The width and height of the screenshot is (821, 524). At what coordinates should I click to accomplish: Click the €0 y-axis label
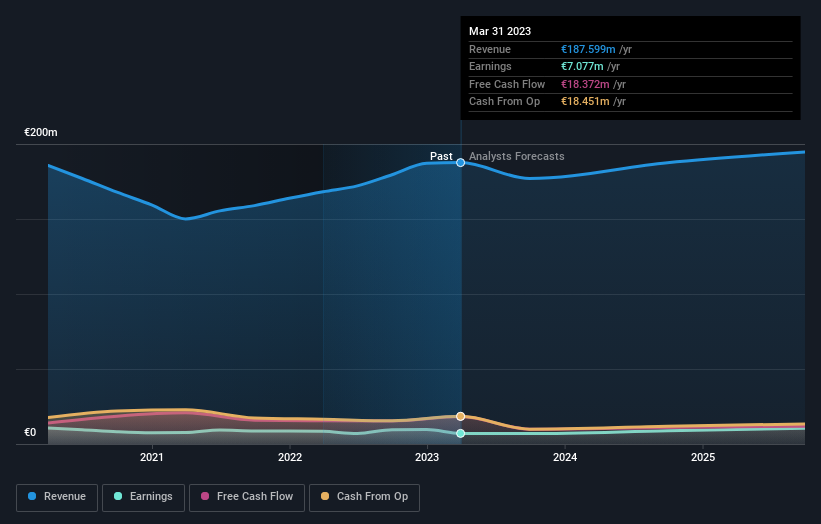(x=30, y=432)
